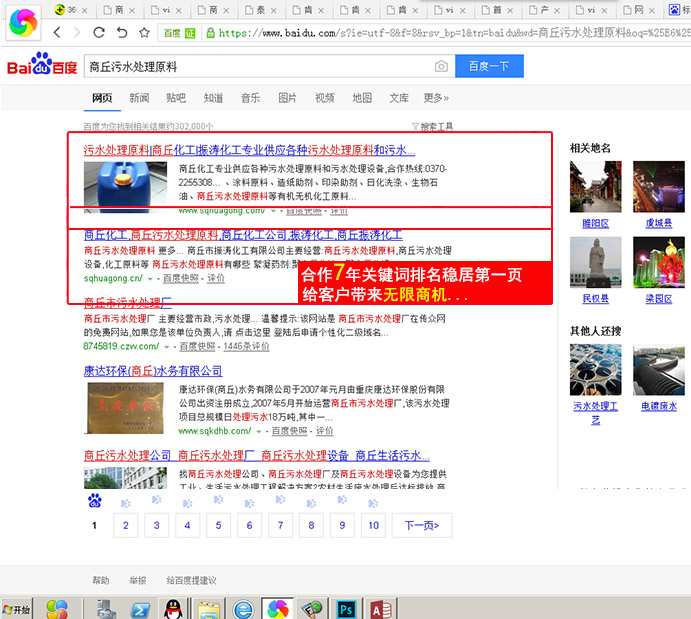Click blue jug result thumbnail
Viewport: 691px width, 619px height.
point(126,187)
